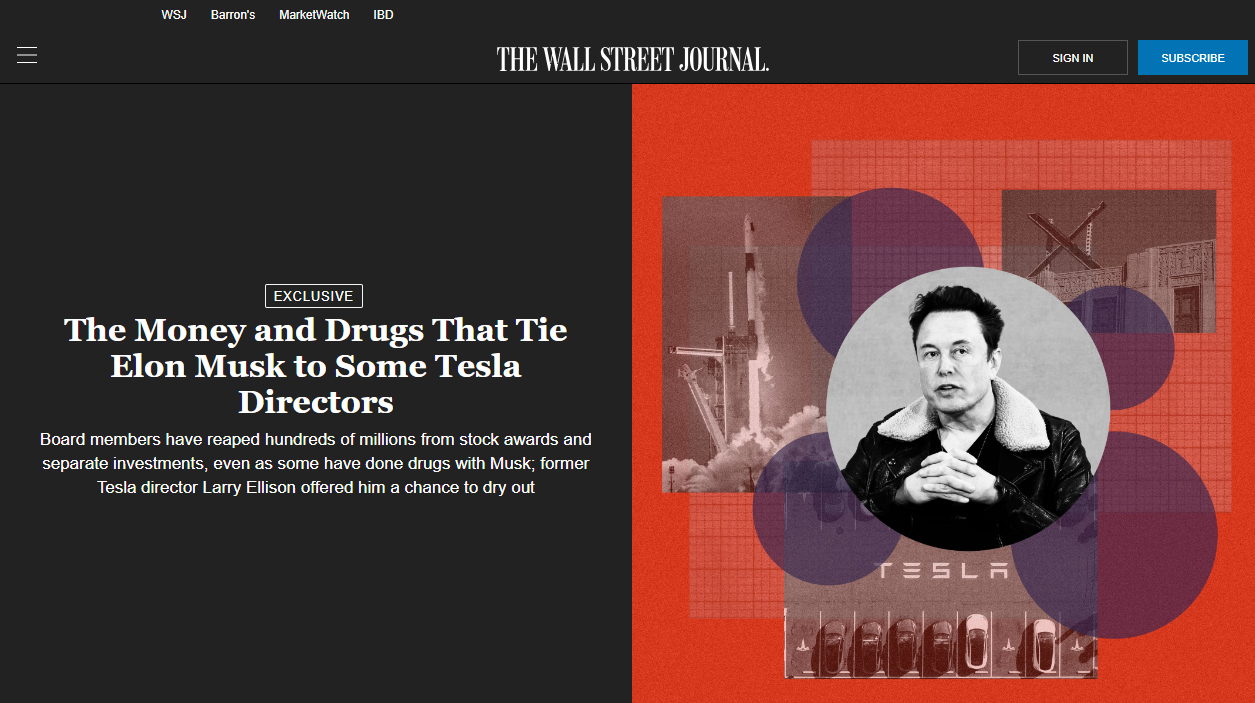Click the blue Subscribe button
This screenshot has height=703, width=1255.
[1192, 58]
